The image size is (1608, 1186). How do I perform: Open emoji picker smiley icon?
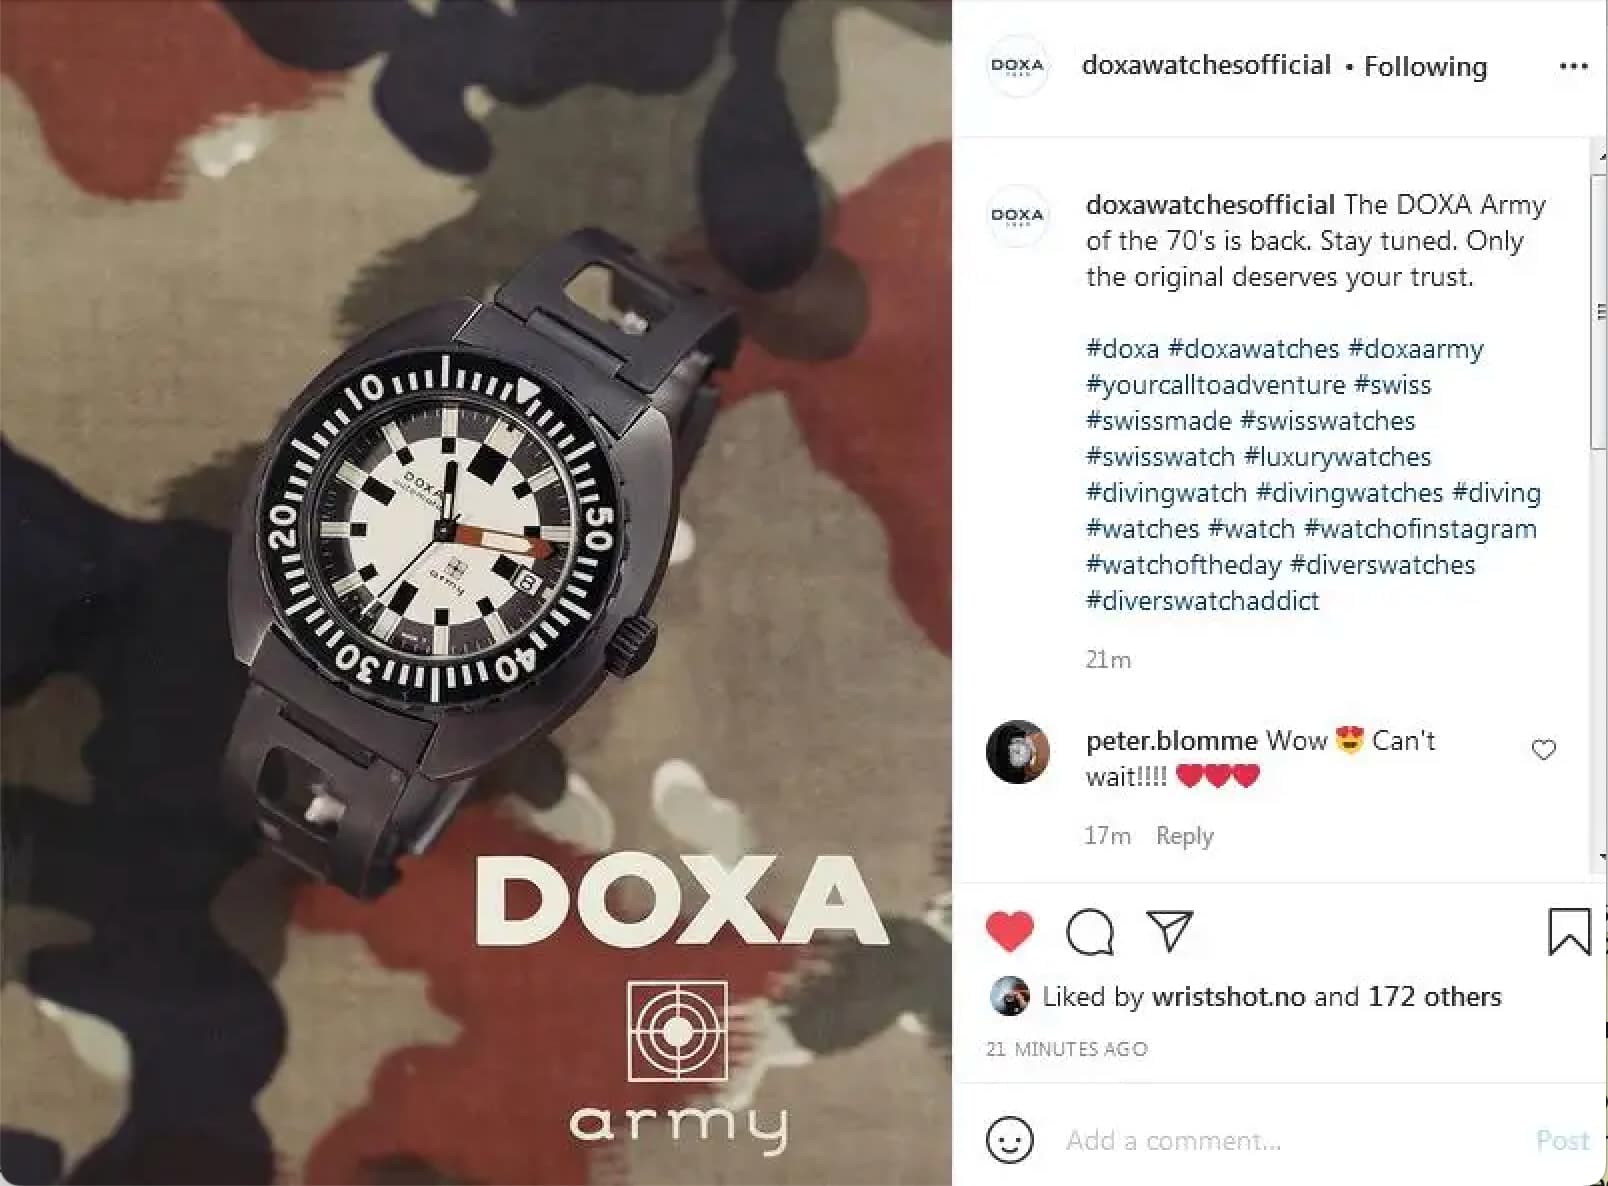pyautogui.click(x=1009, y=1140)
